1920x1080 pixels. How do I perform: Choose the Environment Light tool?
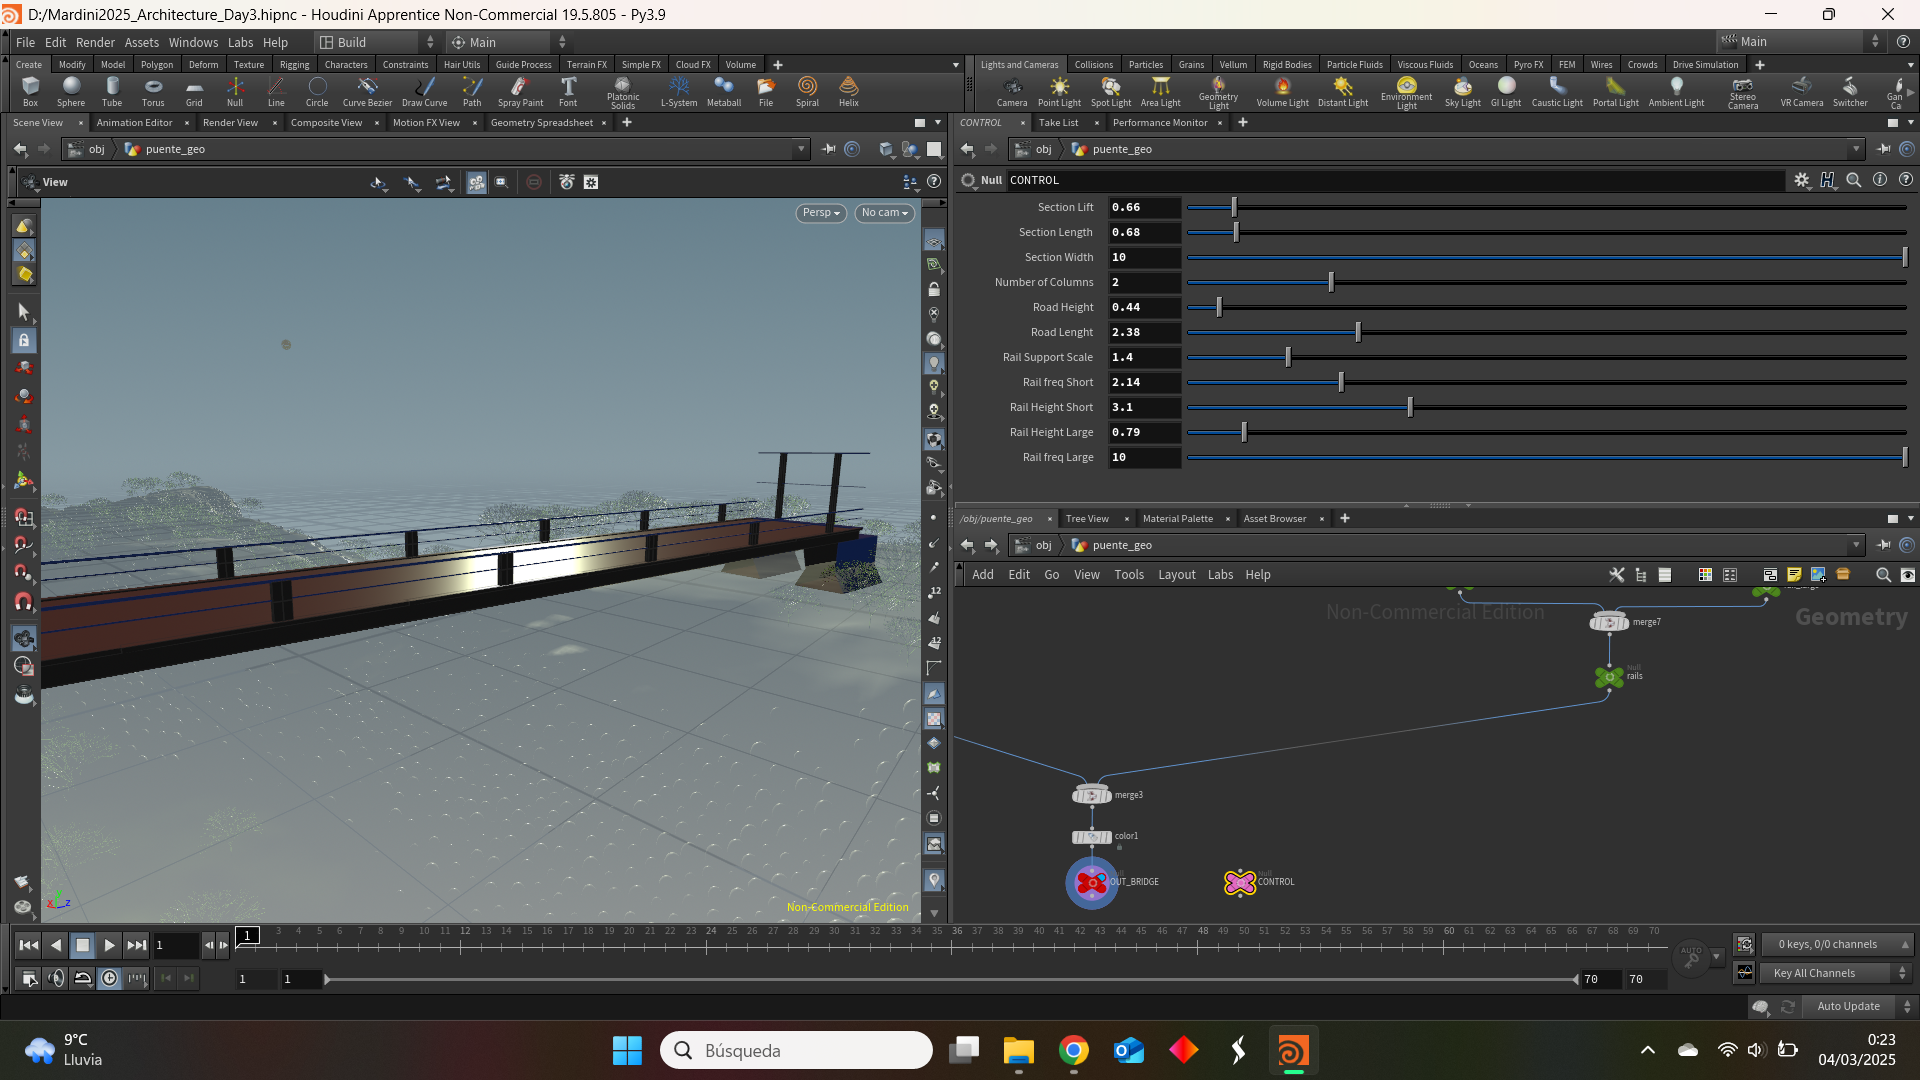[x=1406, y=92]
